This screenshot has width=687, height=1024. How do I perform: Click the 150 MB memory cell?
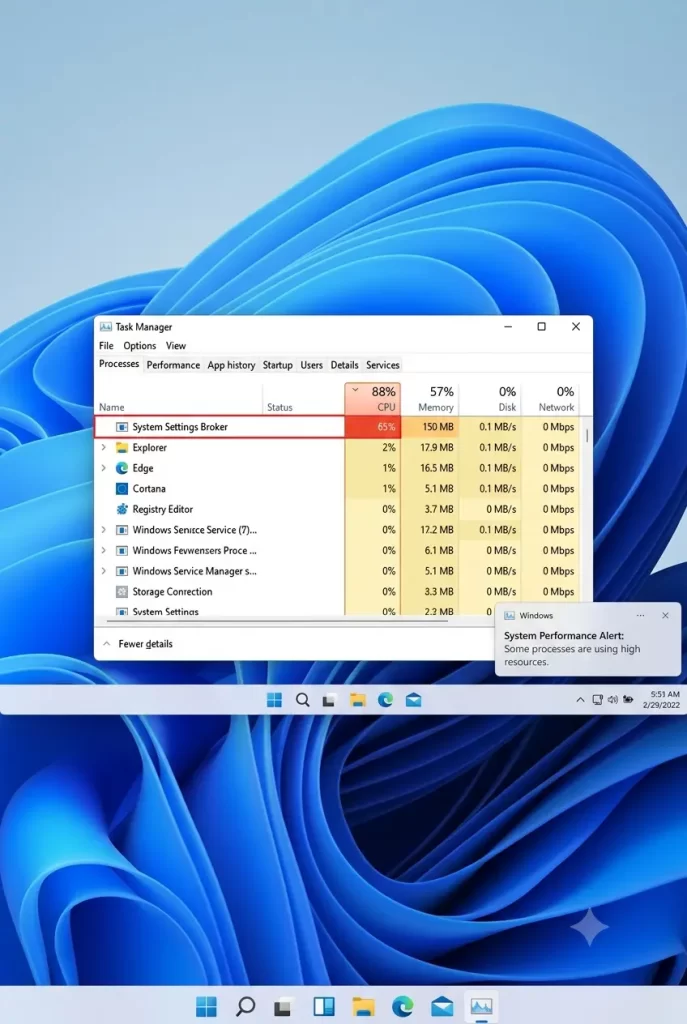tap(430, 427)
